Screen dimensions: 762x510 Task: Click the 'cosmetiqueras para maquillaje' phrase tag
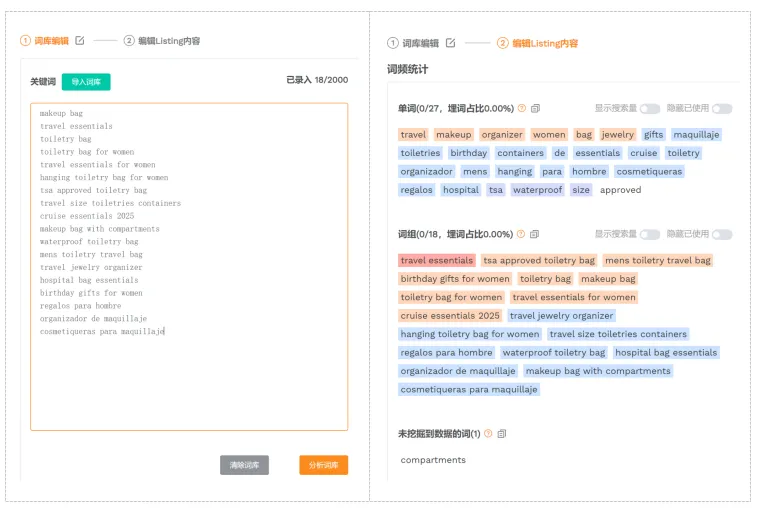click(469, 390)
